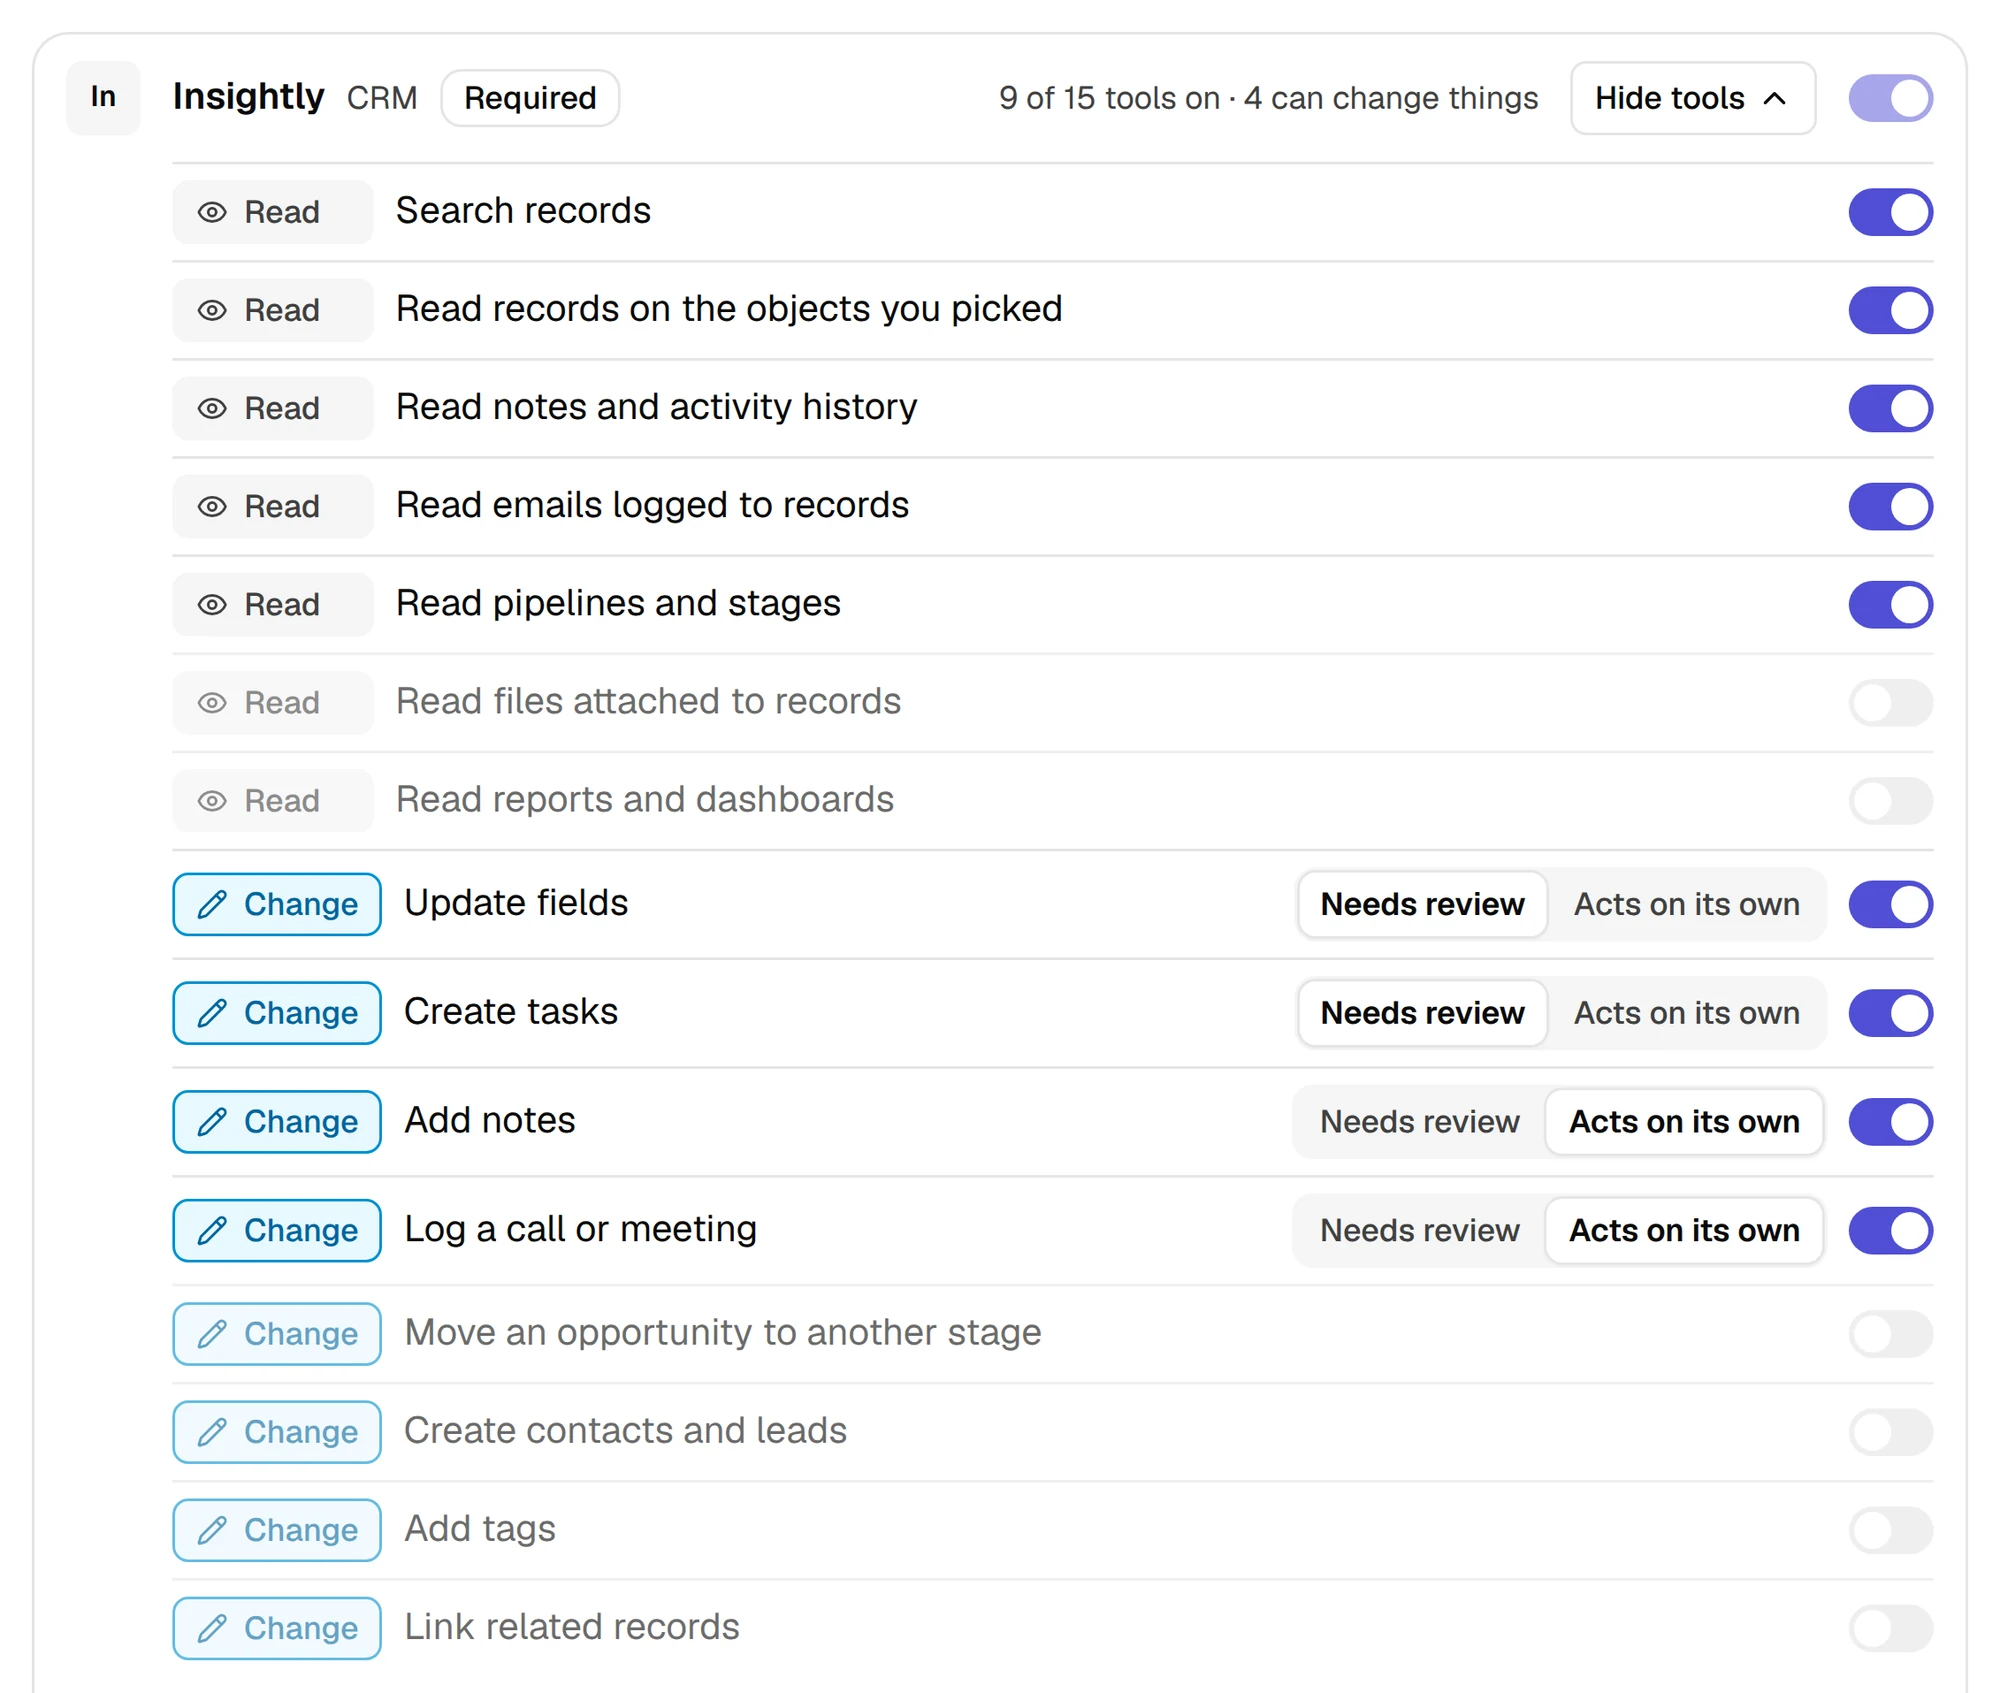Select Needs review for Update fields
2000x1693 pixels.
(1422, 904)
